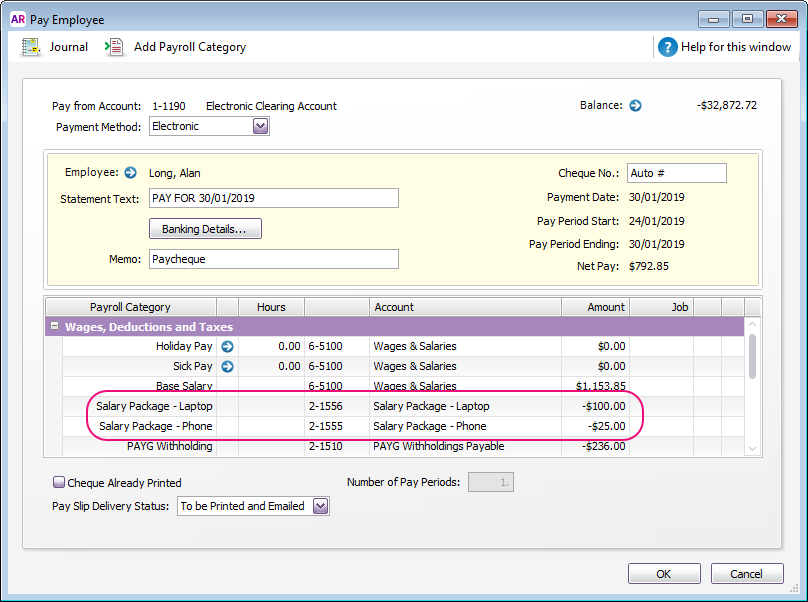The width and height of the screenshot is (808, 602).
Task: Click the Cheque No. input field
Action: [x=677, y=173]
